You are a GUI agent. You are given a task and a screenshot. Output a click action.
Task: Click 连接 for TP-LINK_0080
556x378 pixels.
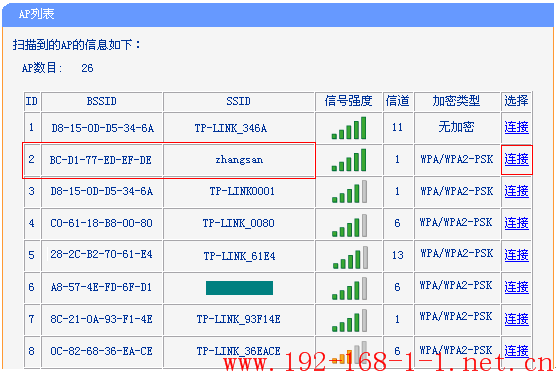(x=516, y=223)
